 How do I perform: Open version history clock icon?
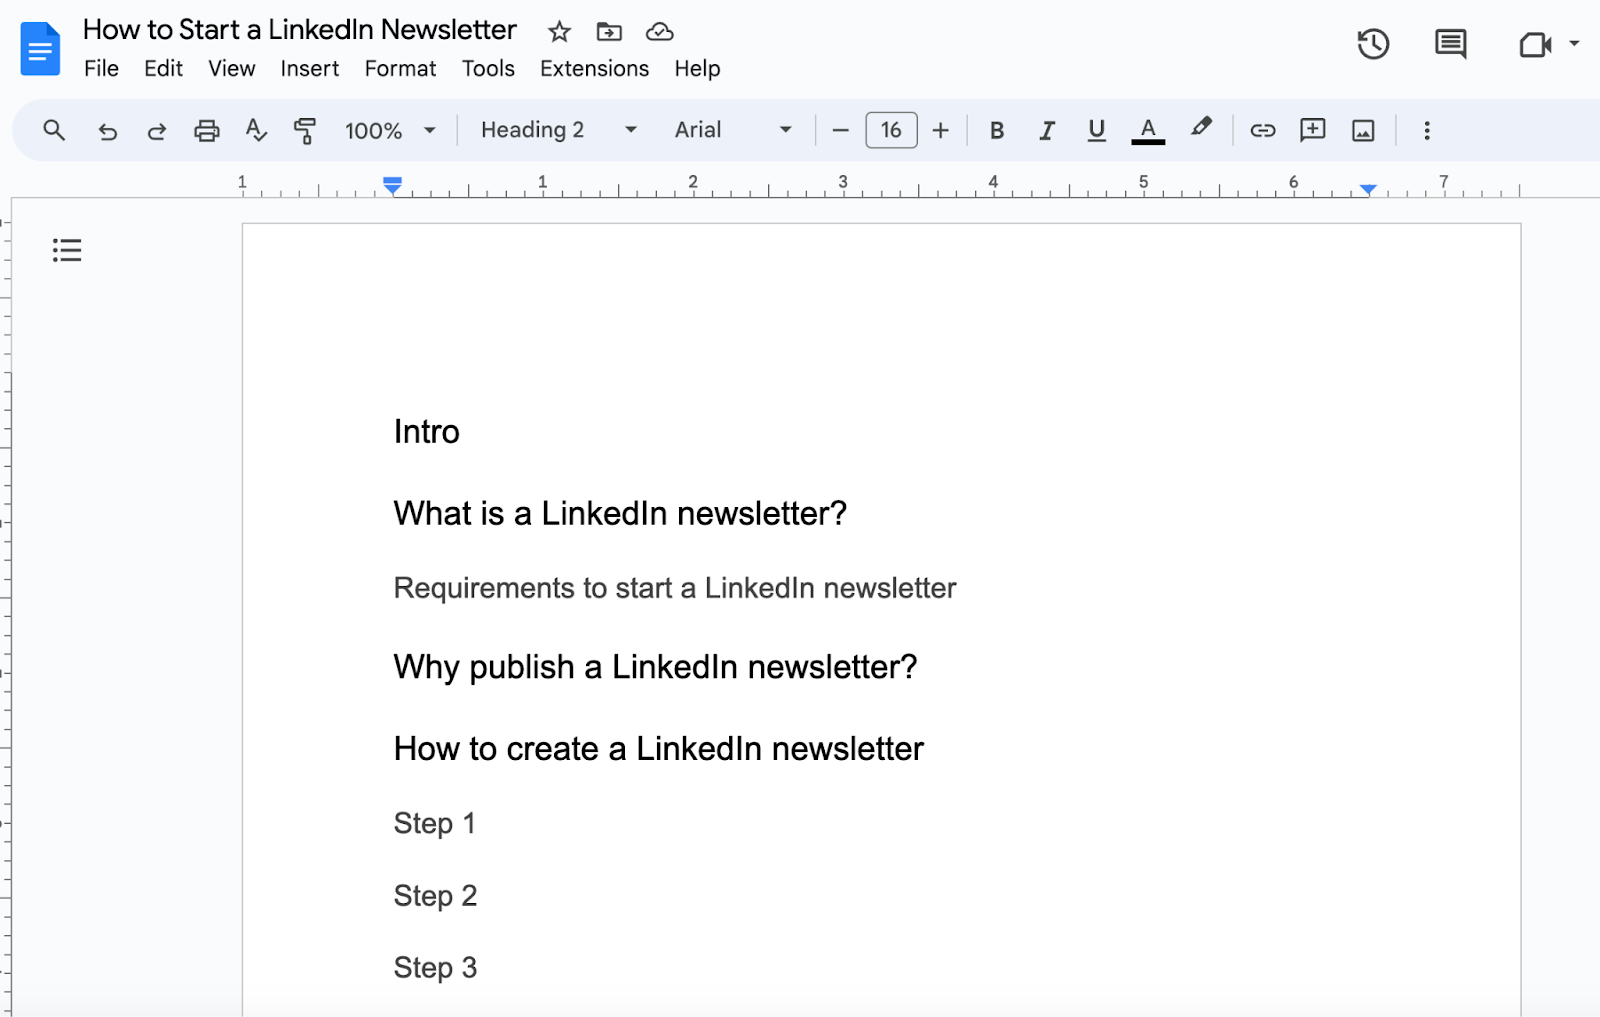(x=1373, y=44)
